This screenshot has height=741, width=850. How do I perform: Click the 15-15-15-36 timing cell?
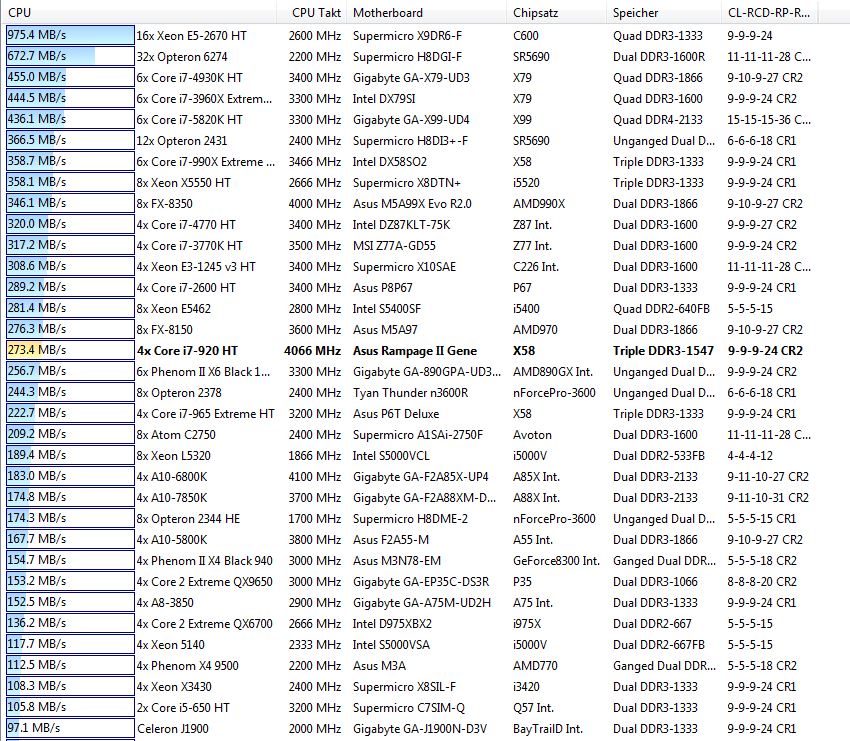(769, 120)
